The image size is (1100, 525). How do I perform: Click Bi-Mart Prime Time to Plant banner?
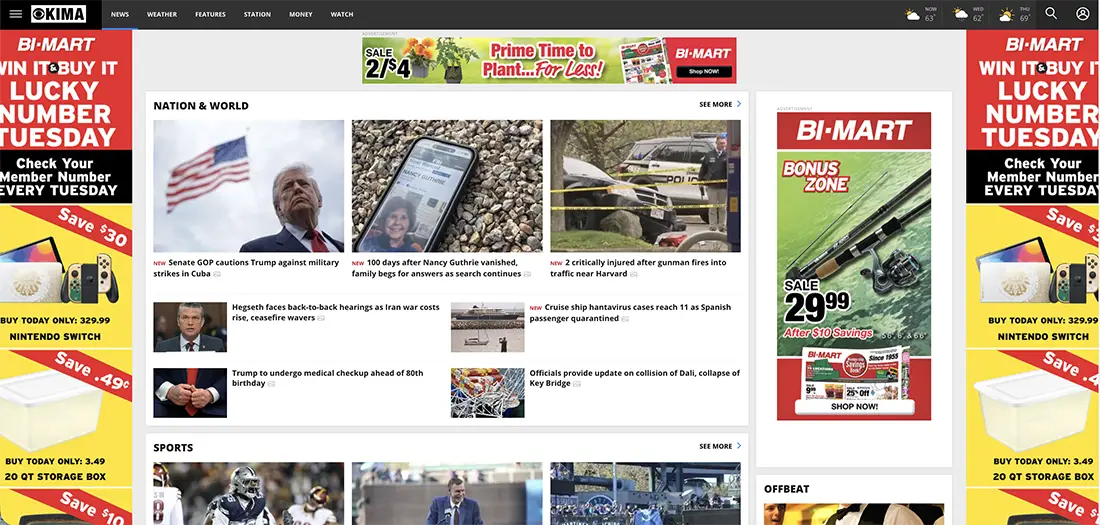[549, 60]
